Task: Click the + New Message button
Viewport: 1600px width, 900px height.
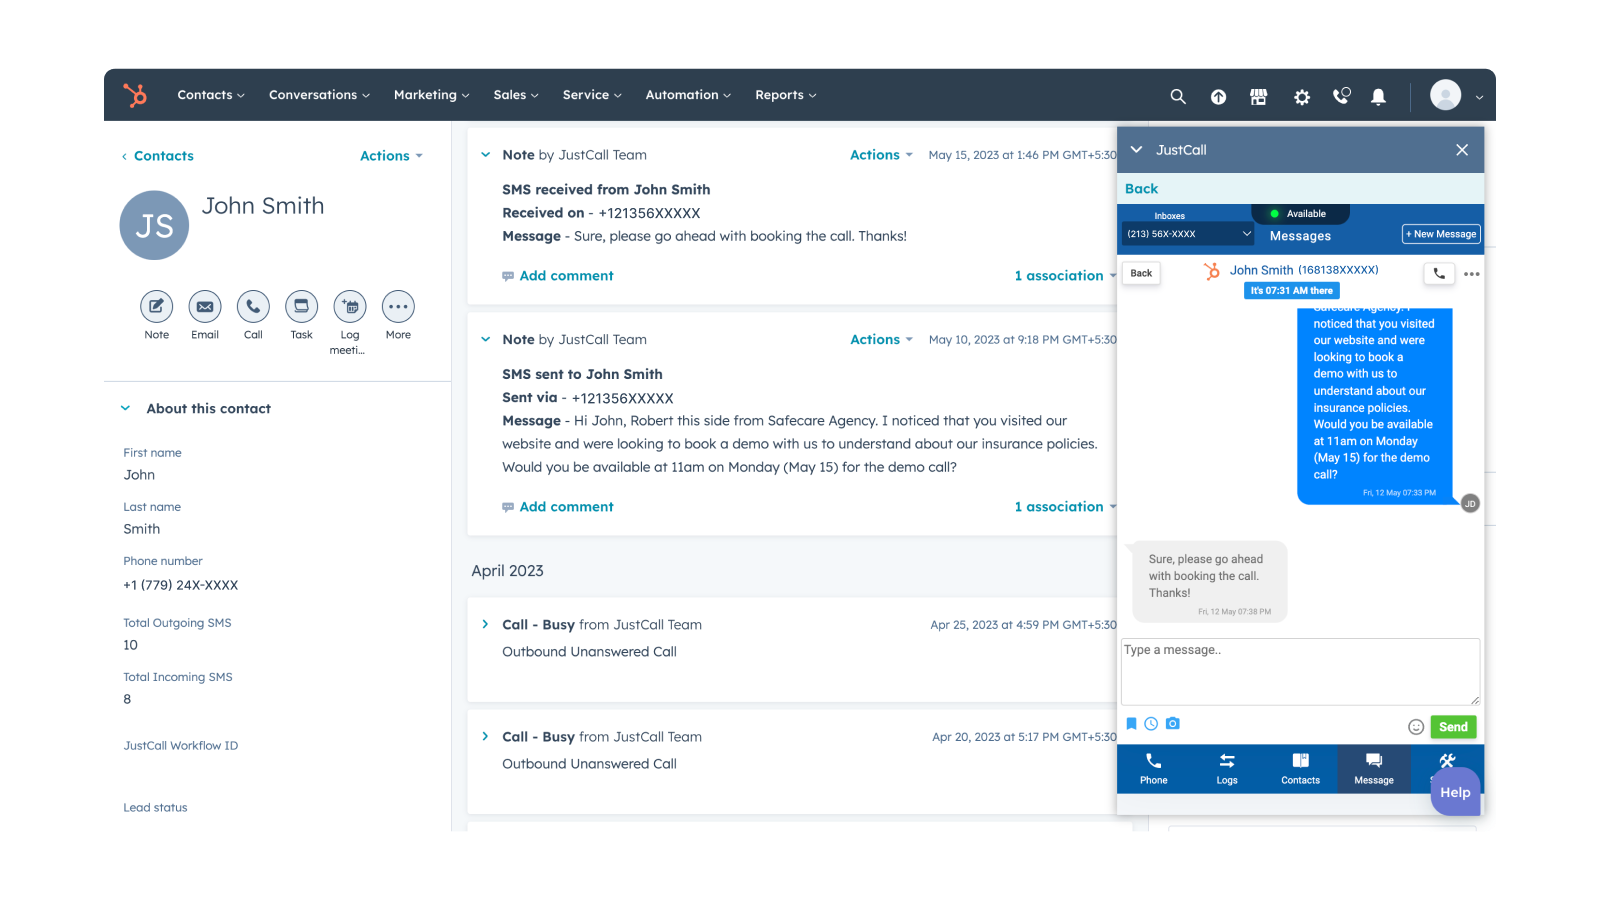Action: point(1440,233)
